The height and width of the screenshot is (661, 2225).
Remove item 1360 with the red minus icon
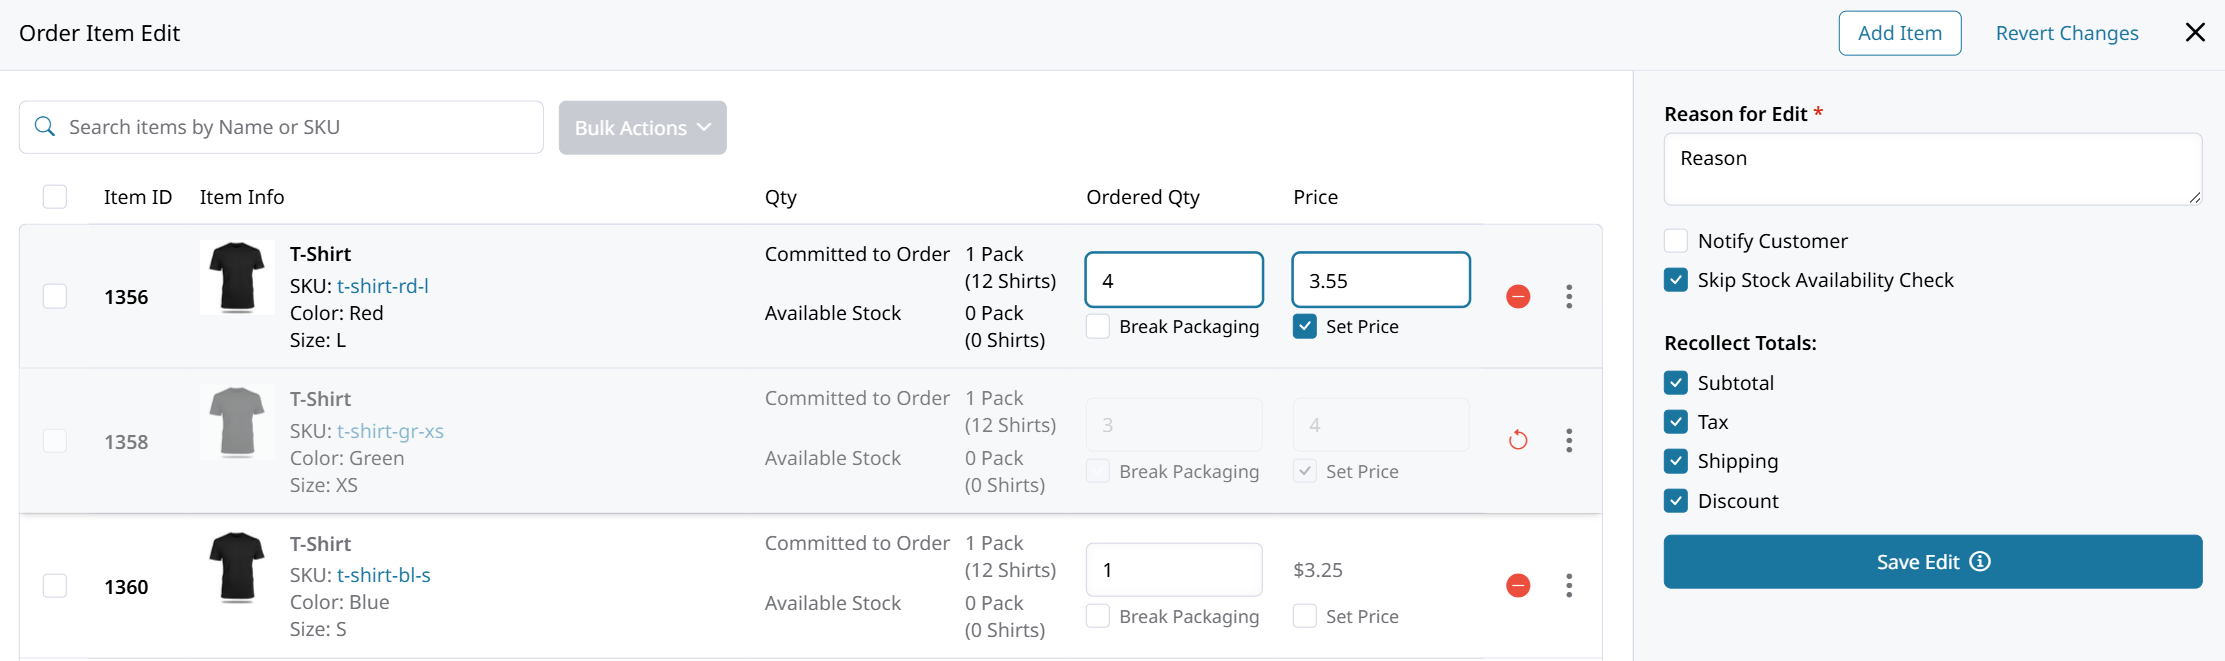pos(1518,585)
